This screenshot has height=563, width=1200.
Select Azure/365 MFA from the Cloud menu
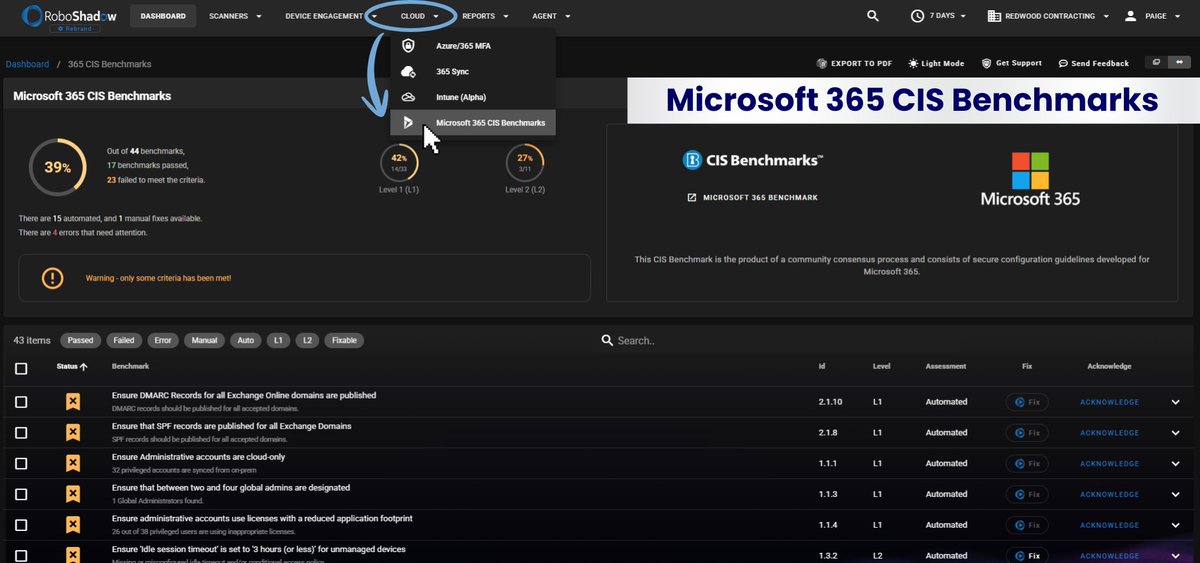473,46
